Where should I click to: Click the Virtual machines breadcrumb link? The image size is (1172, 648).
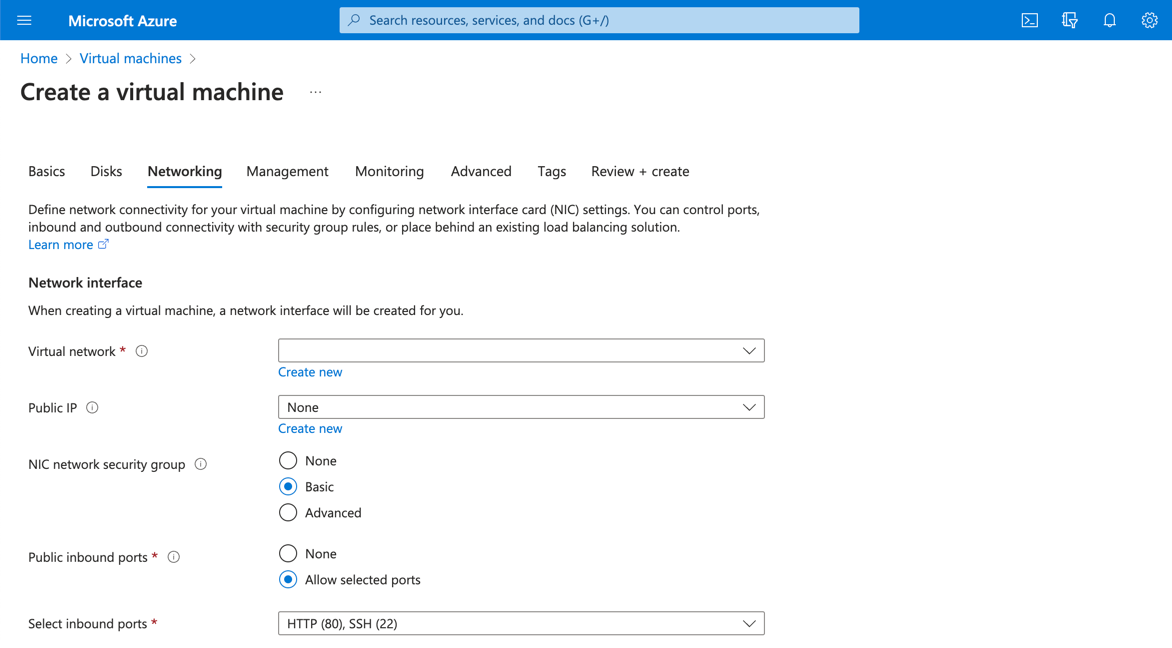[131, 58]
